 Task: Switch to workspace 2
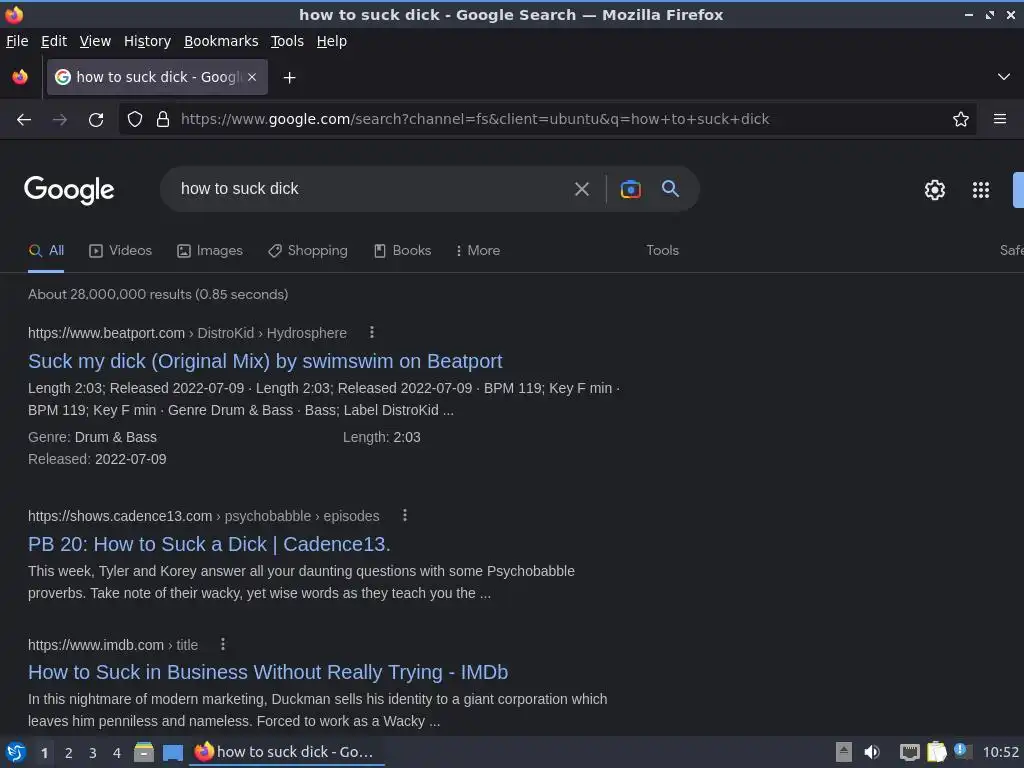(69, 753)
